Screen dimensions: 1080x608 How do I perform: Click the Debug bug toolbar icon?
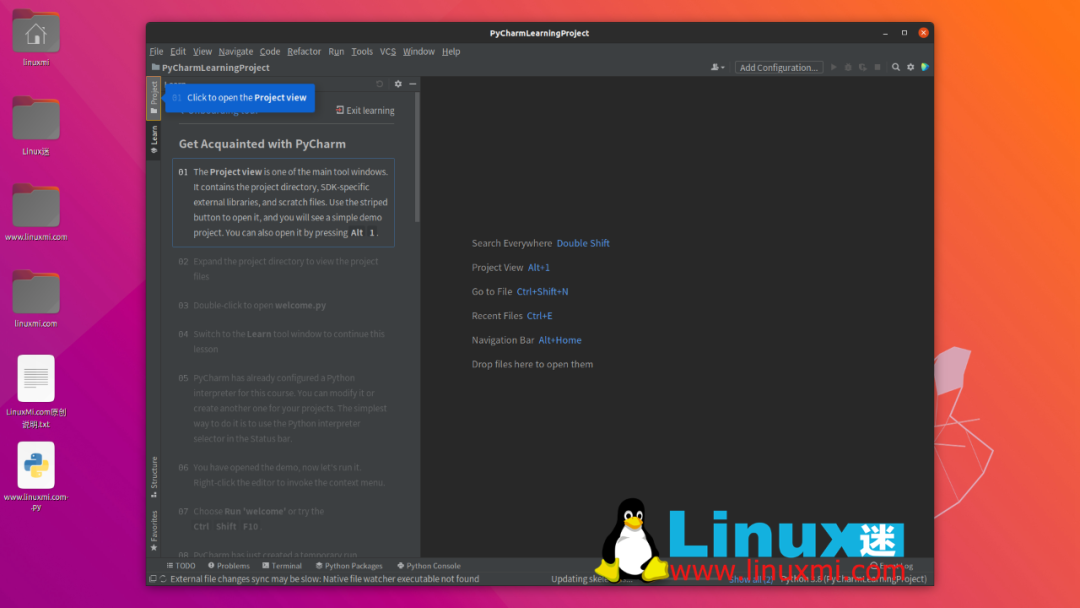point(848,67)
